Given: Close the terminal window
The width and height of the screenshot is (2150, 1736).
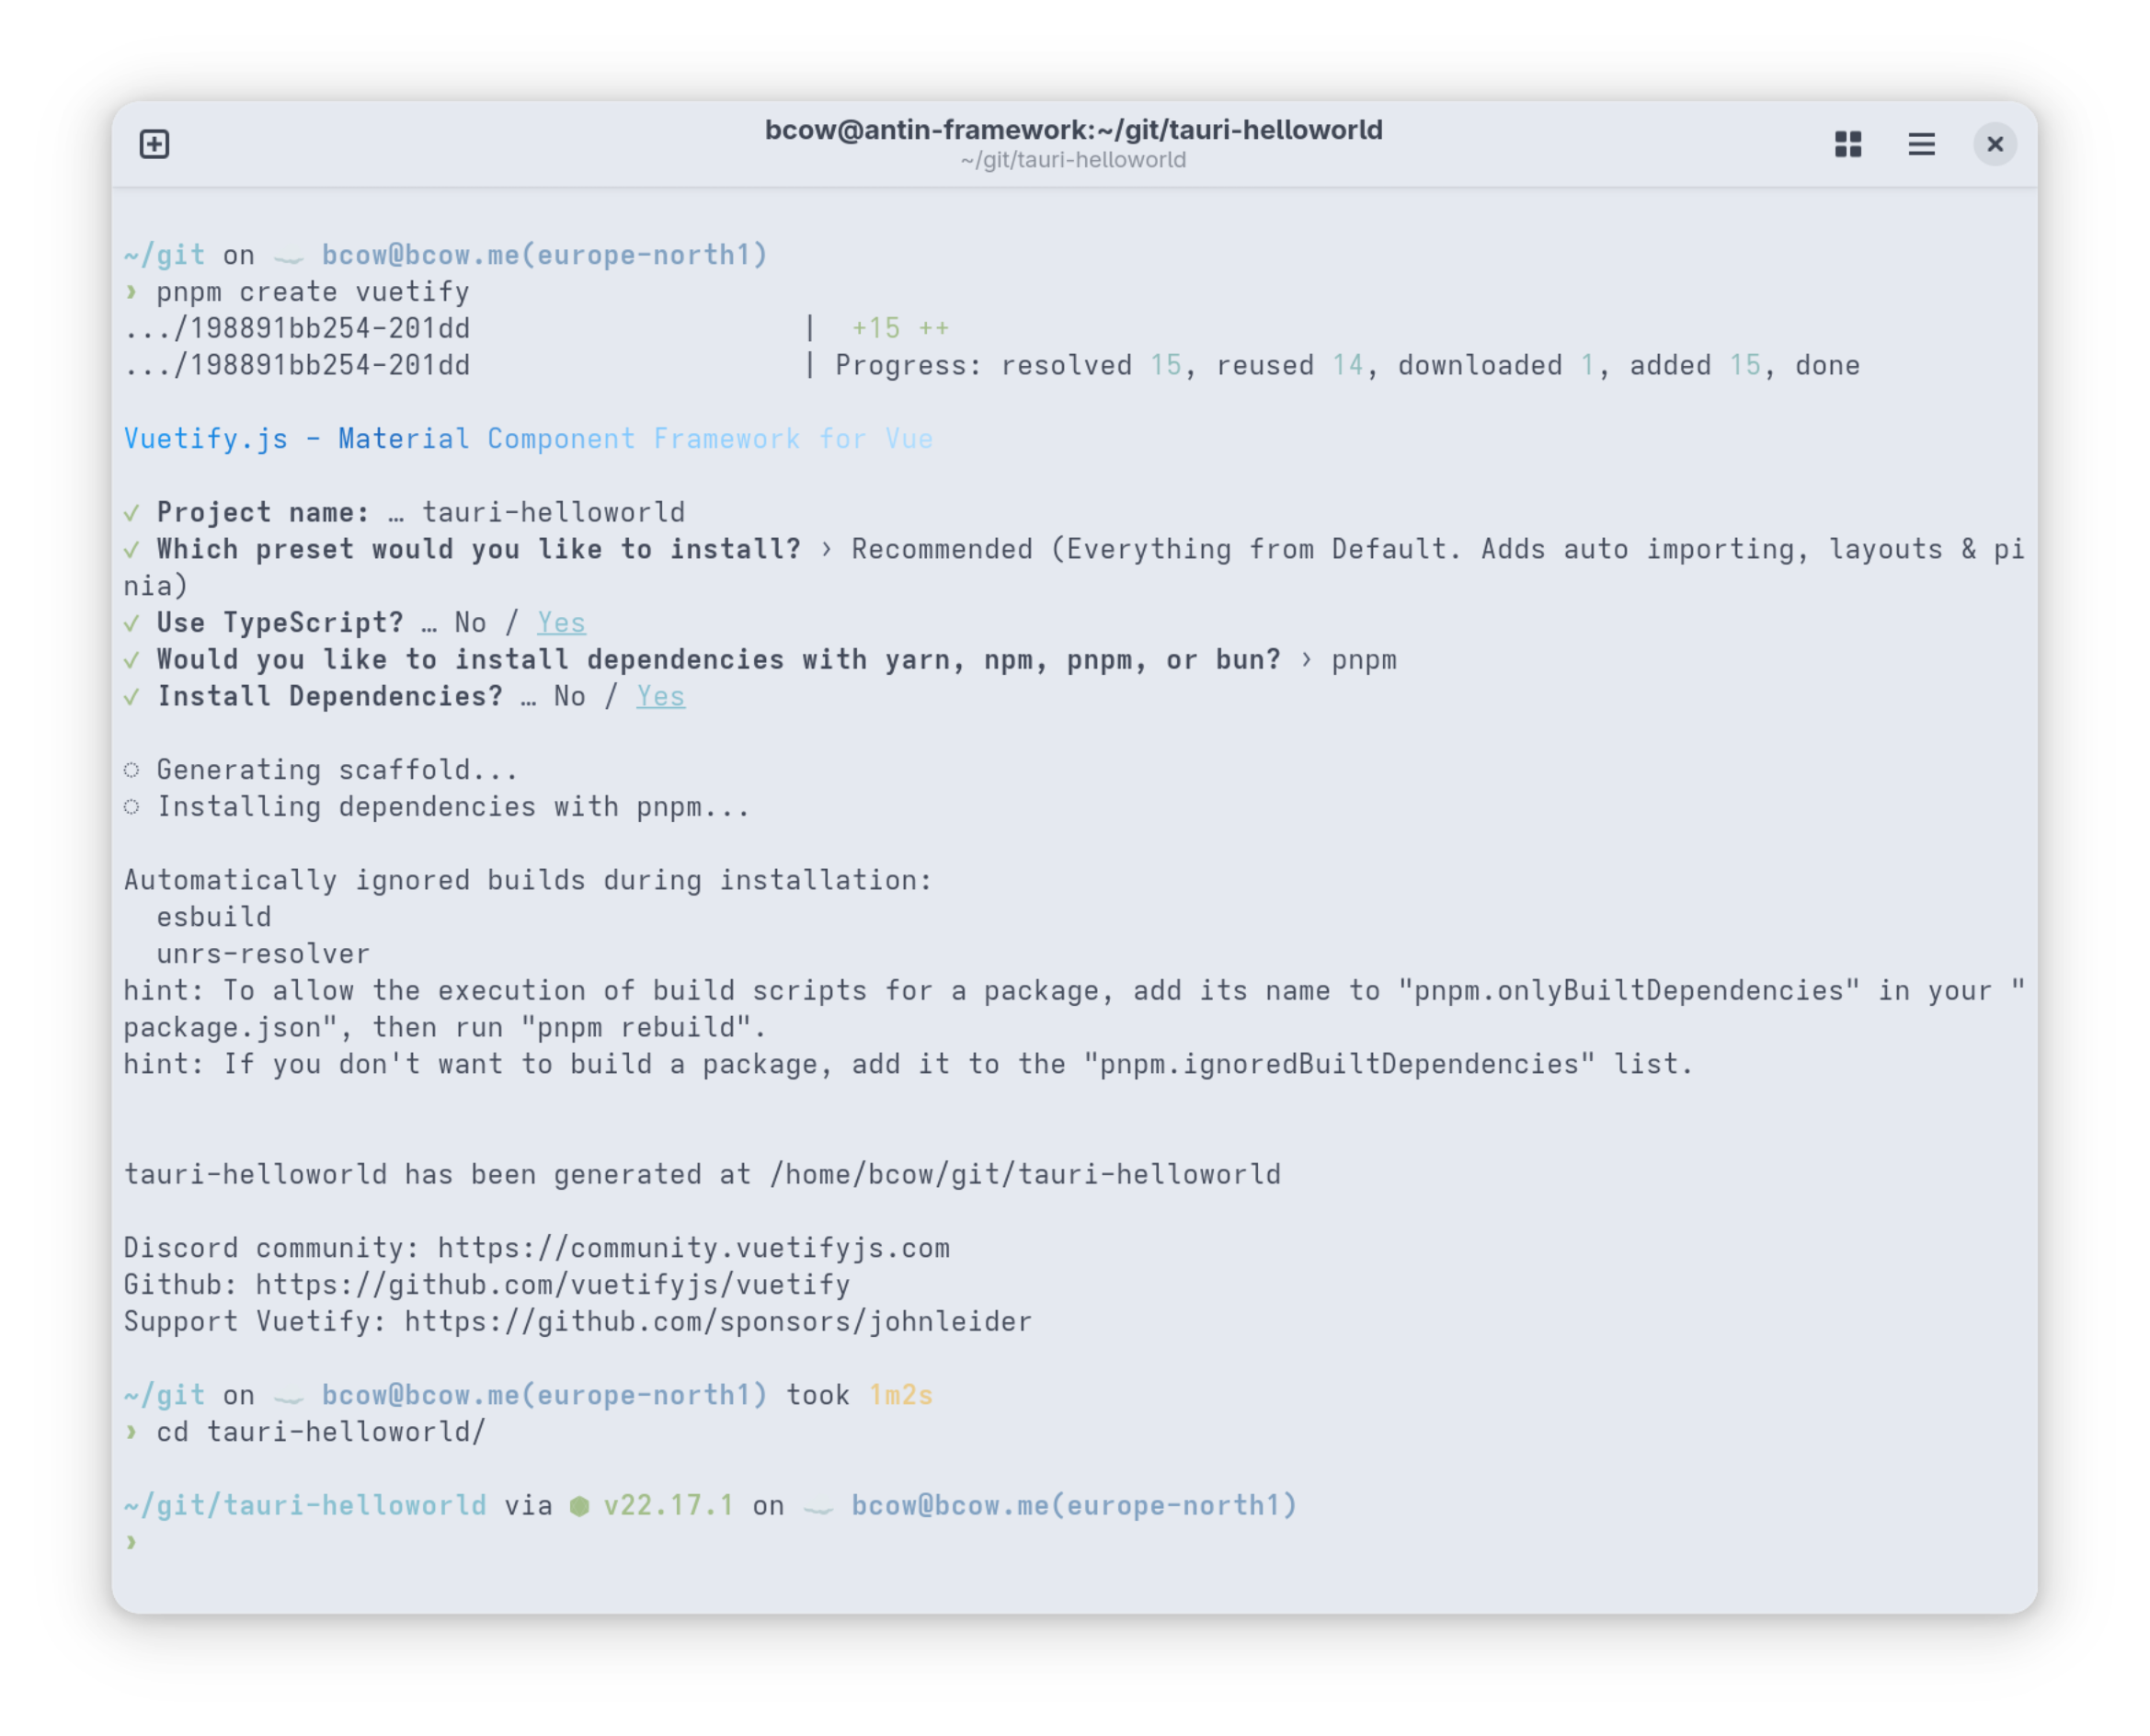Looking at the screenshot, I should (1994, 144).
